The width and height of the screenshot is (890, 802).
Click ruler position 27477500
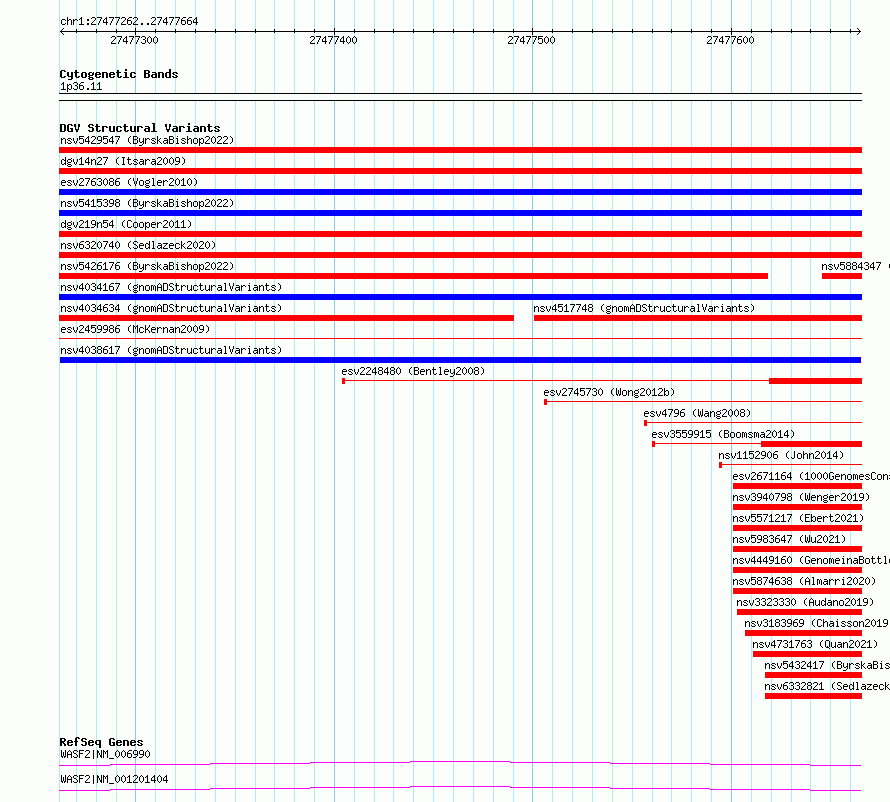531,40
